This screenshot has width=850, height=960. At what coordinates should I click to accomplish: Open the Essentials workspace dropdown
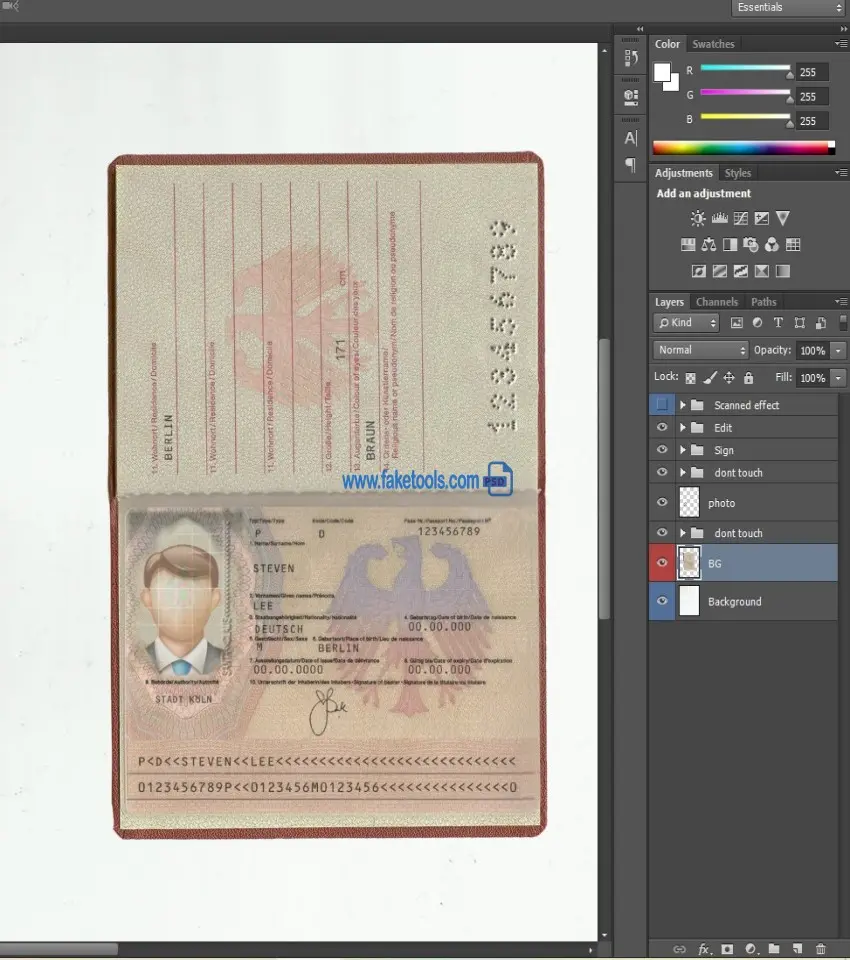tap(789, 8)
